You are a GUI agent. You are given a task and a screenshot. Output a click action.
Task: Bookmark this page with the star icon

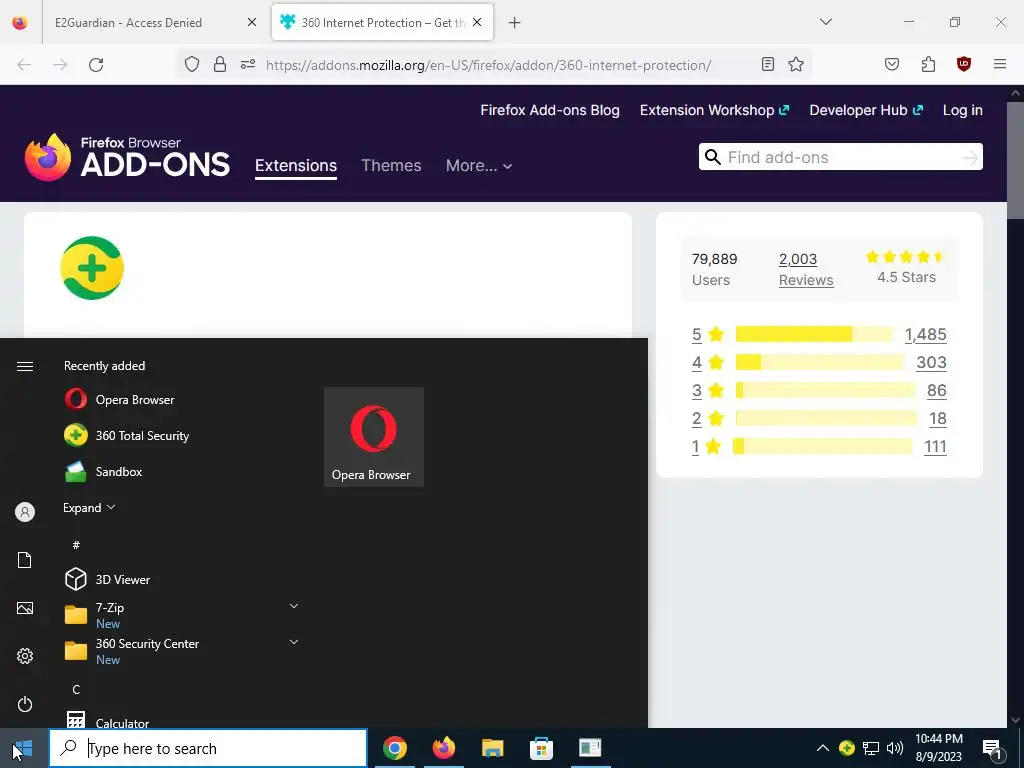click(x=795, y=64)
